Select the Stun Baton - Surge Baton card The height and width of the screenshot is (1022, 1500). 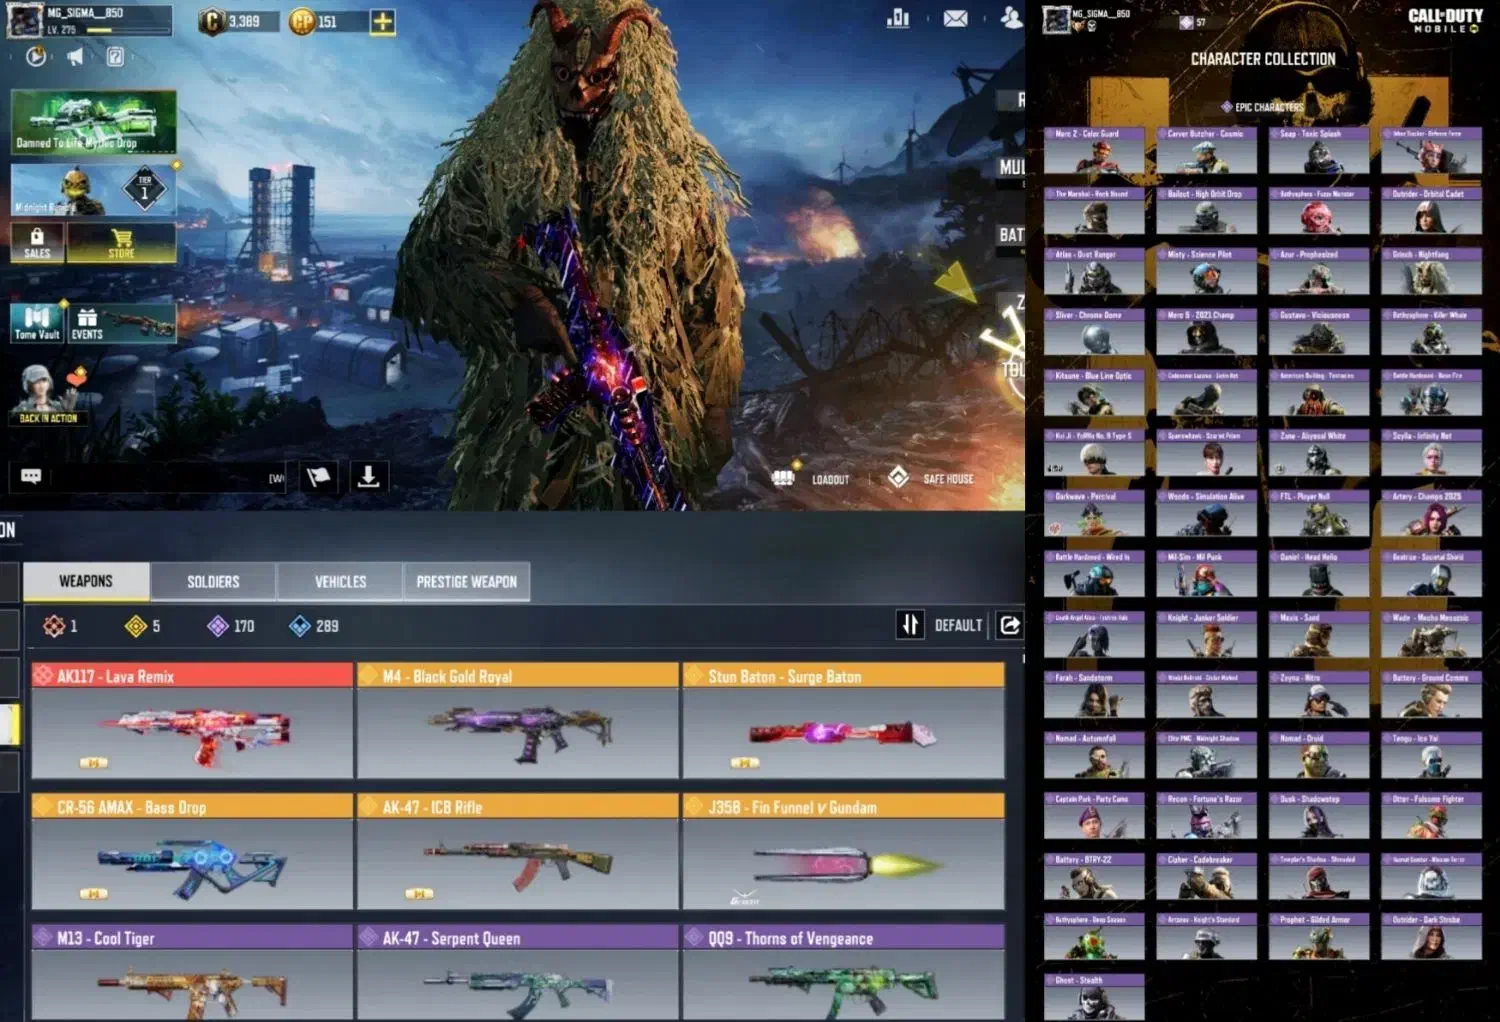[844, 720]
